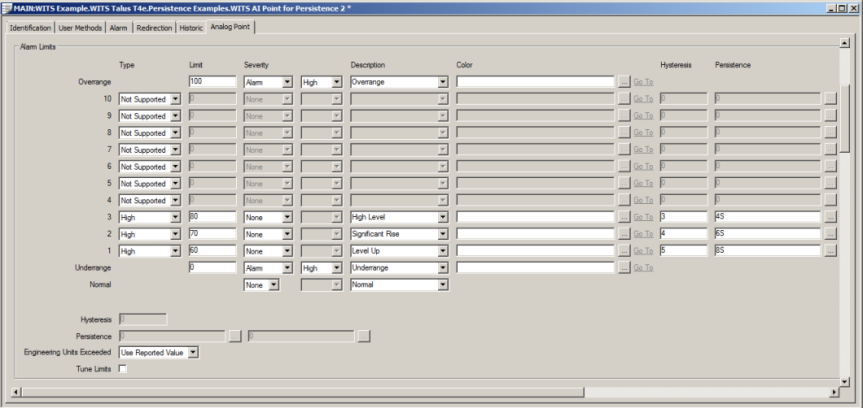863x408 pixels.
Task: Click Go To link for limit 2
Action: [x=643, y=234]
